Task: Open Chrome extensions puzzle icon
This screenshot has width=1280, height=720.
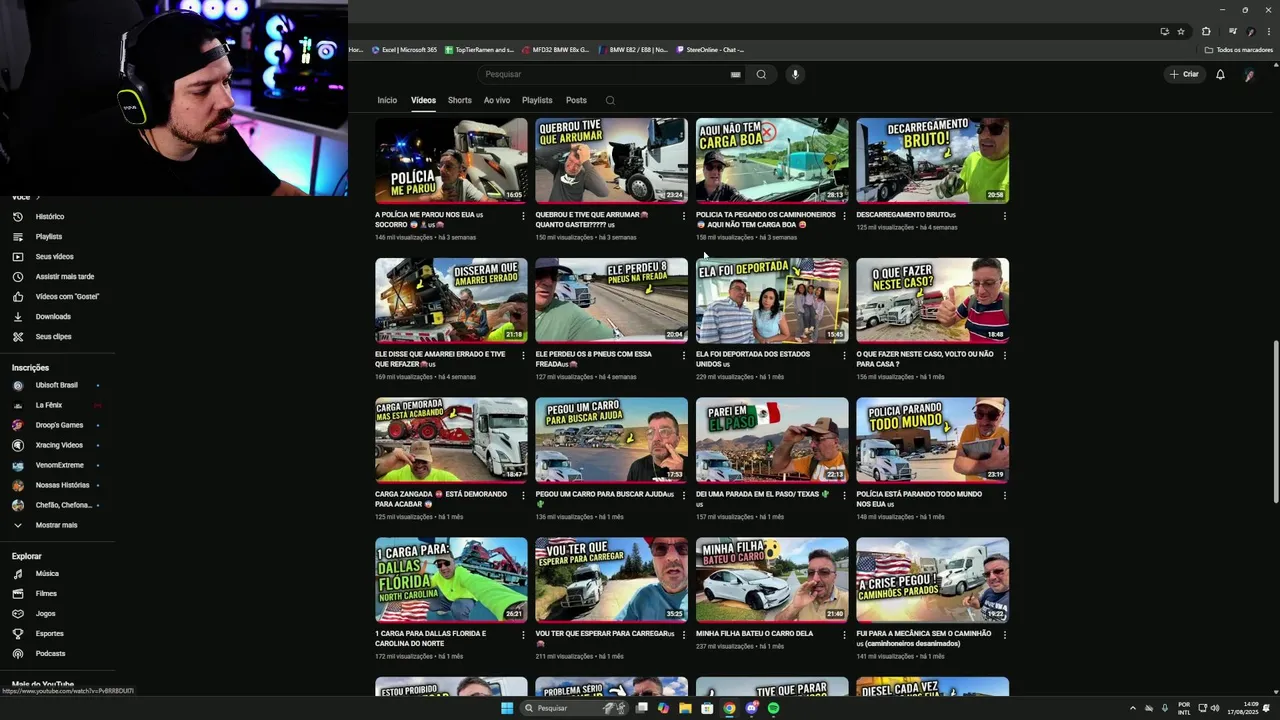Action: (1206, 31)
